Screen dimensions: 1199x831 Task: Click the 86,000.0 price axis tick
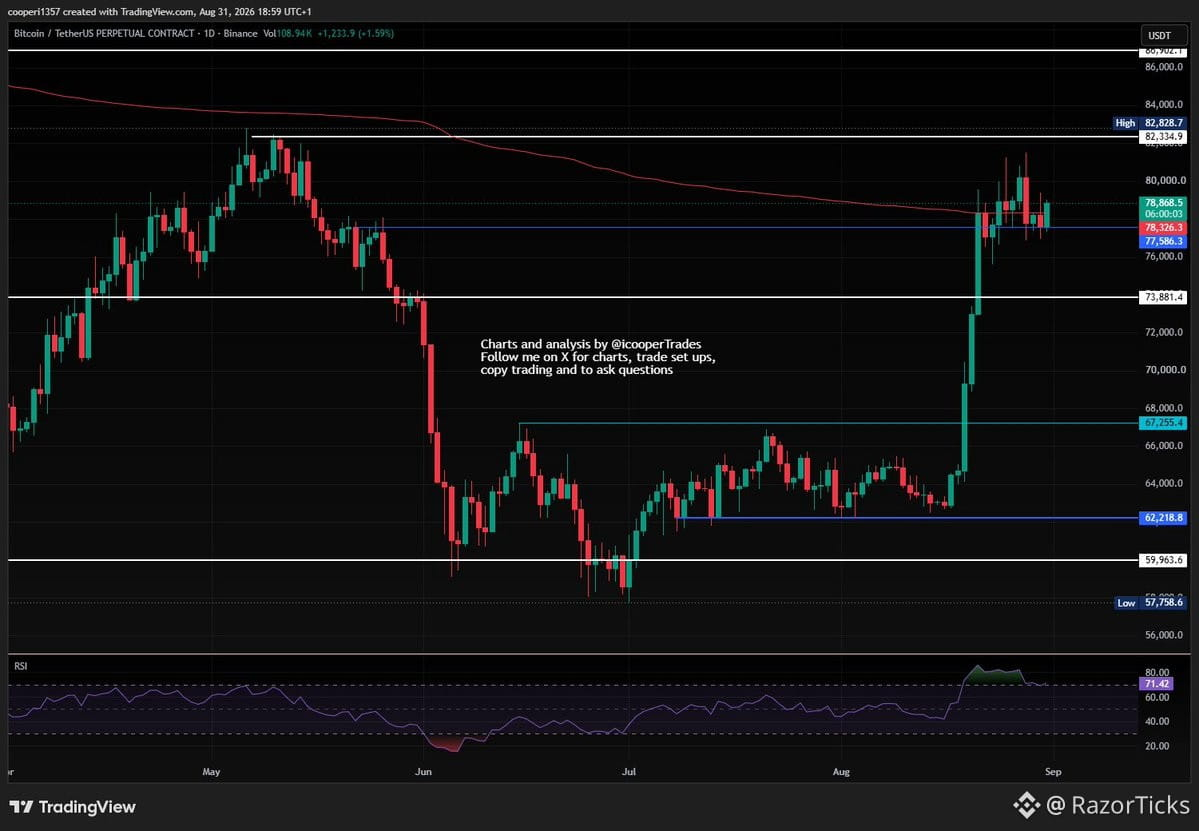pos(1164,67)
